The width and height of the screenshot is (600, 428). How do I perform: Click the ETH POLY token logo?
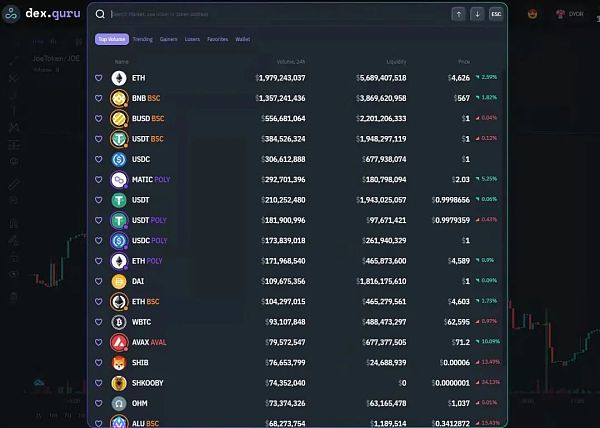[x=119, y=261]
